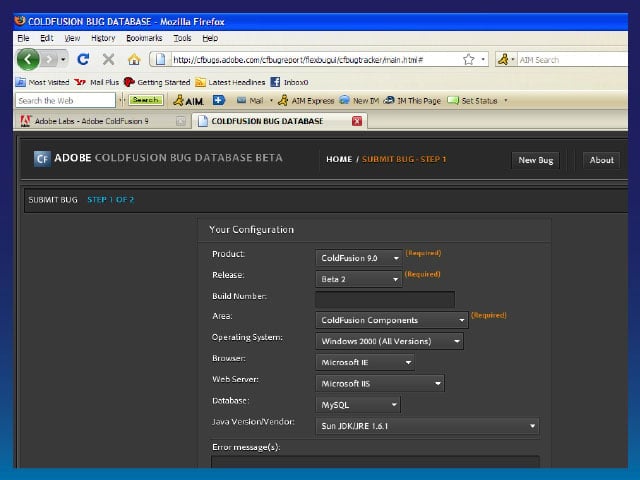640x480 pixels.
Task: Close the COLDFUSION BUG DATABASE tab
Action: [357, 121]
